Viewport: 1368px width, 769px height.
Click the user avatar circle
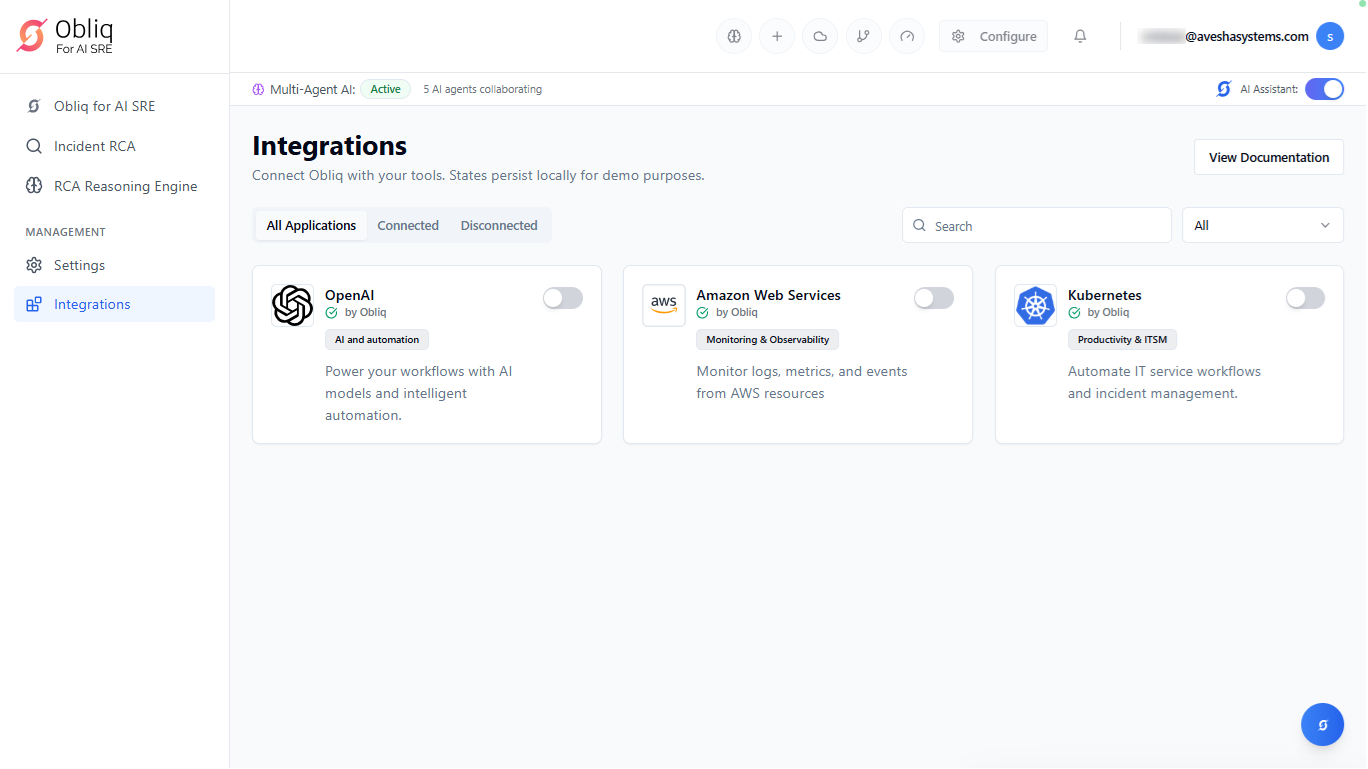pyautogui.click(x=1329, y=37)
